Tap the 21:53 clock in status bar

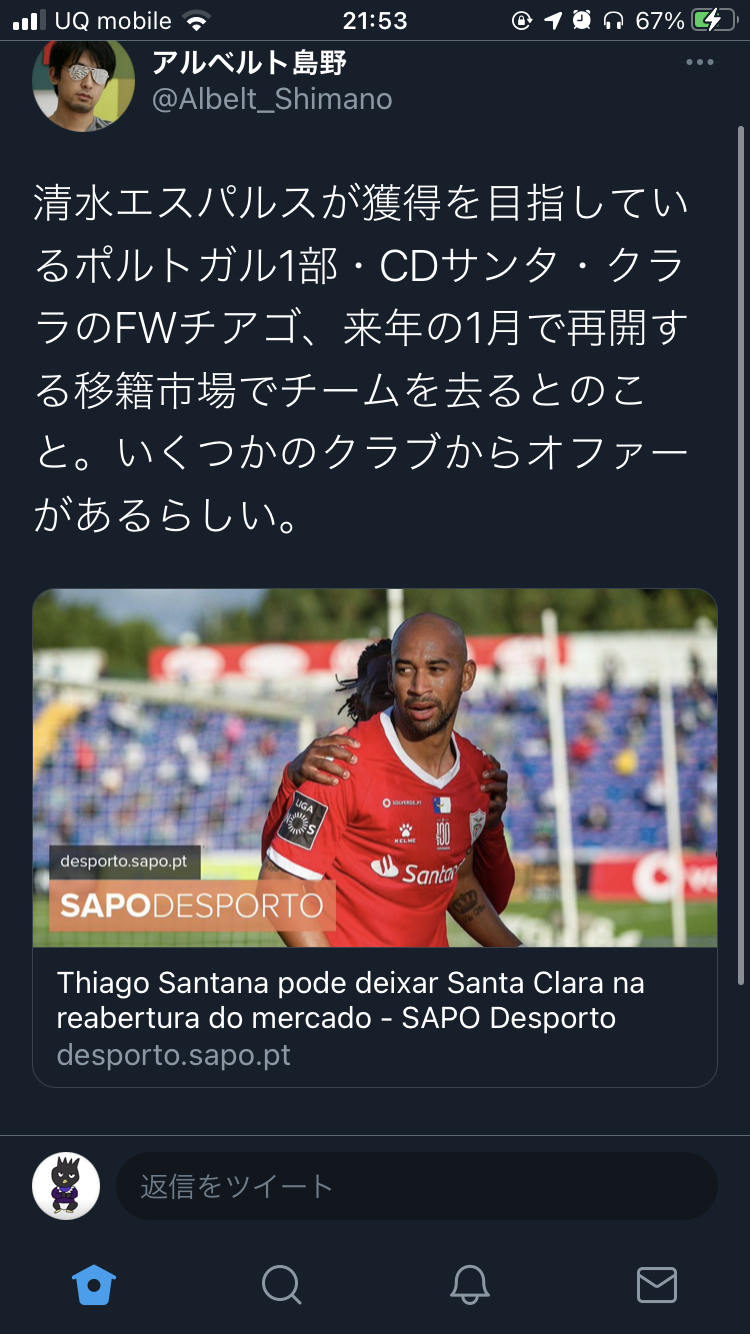click(375, 20)
